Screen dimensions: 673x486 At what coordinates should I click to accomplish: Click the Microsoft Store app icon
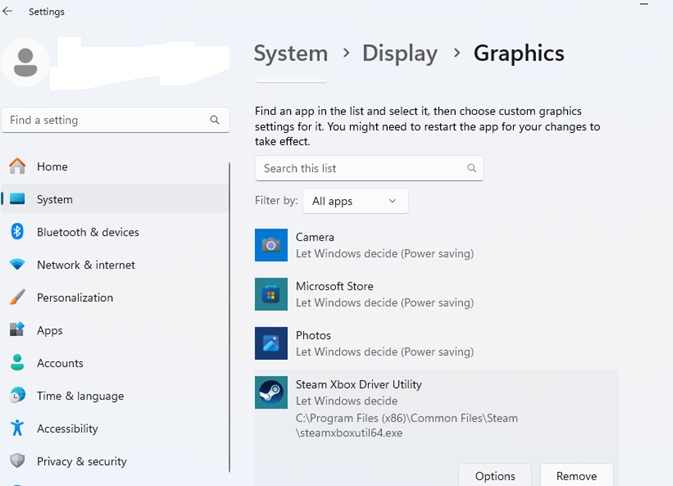(271, 294)
